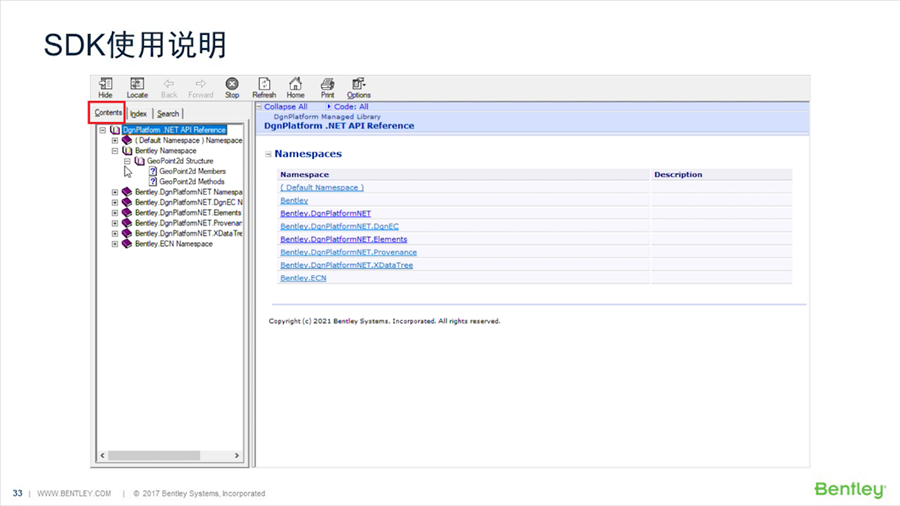
Task: Select Bentley.DgnPlatformNET.DgnEC tree item
Action: coord(188,203)
